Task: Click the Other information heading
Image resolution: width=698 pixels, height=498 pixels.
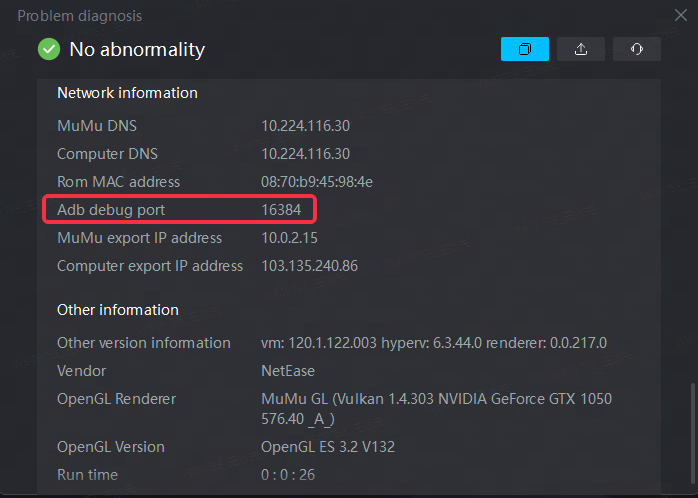Action: [118, 310]
